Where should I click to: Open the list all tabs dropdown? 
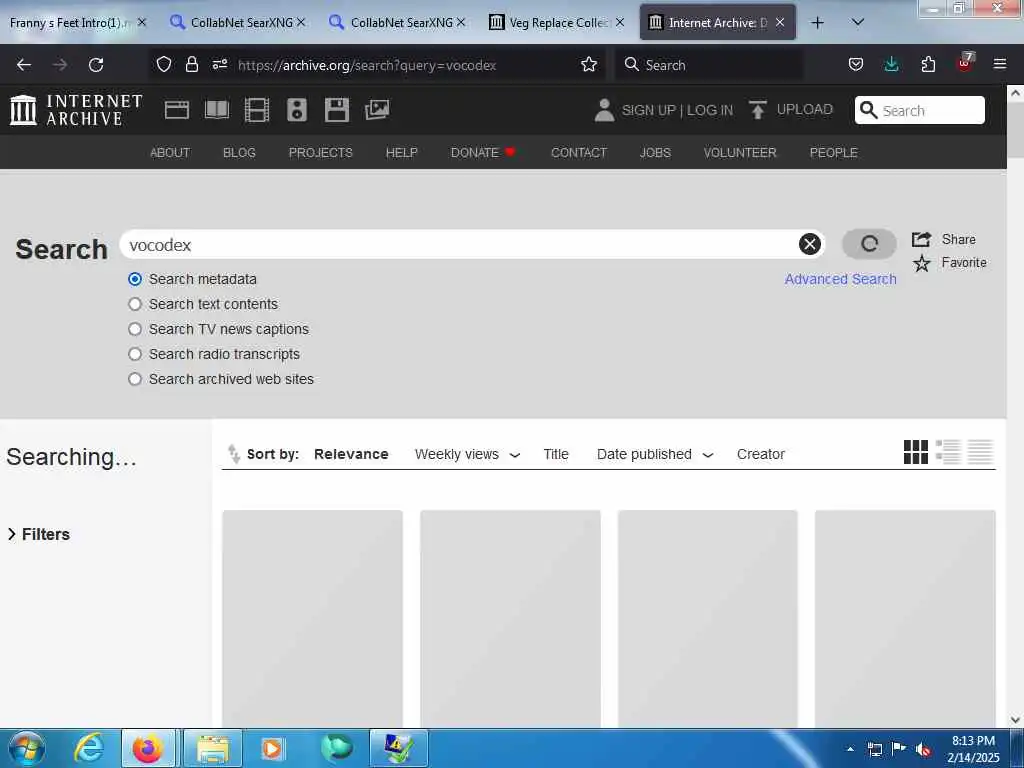click(x=858, y=22)
